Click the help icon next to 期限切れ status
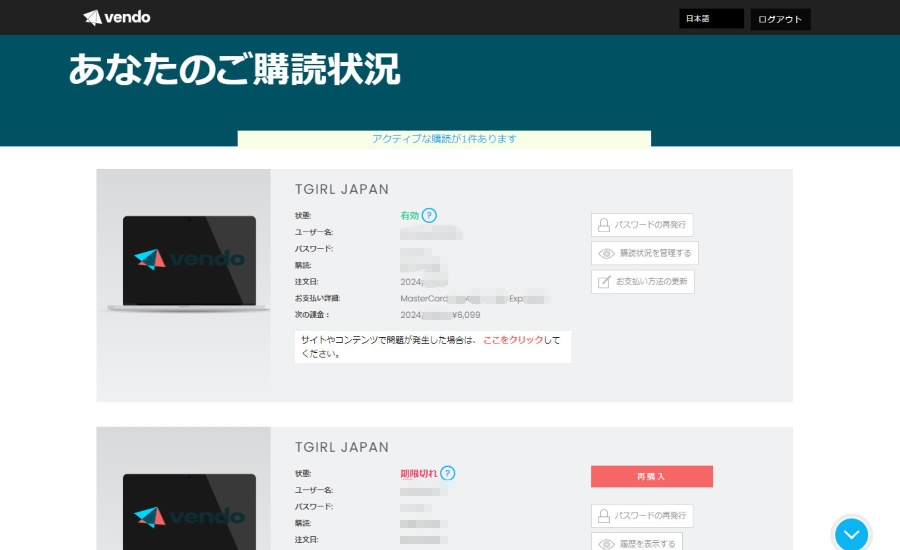Screen dimensions: 900x550 click(x=448, y=473)
